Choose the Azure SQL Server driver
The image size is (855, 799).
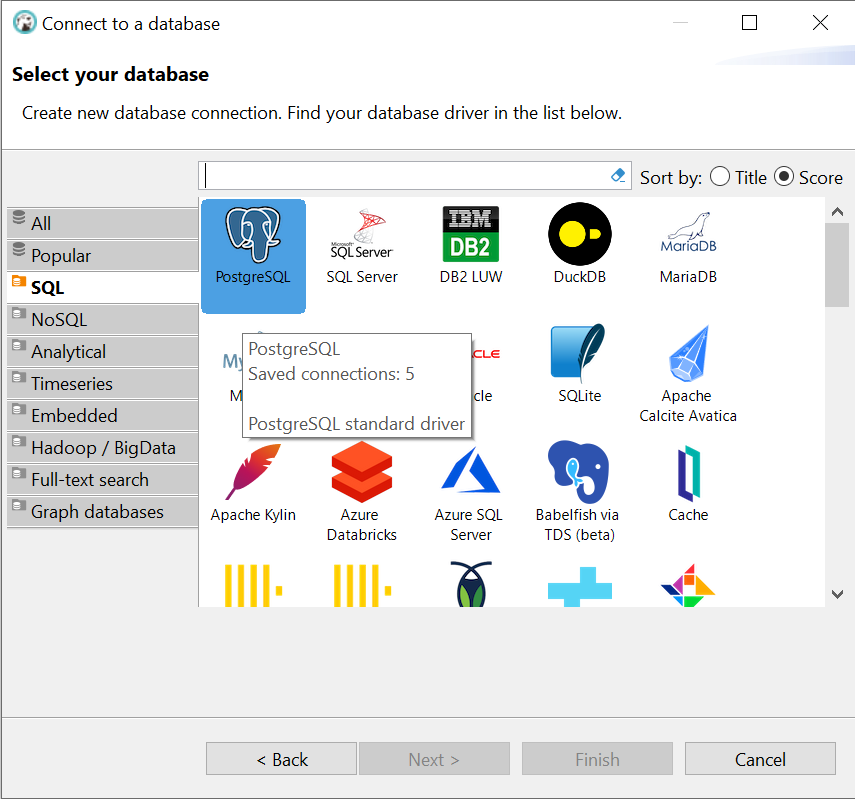point(471,494)
